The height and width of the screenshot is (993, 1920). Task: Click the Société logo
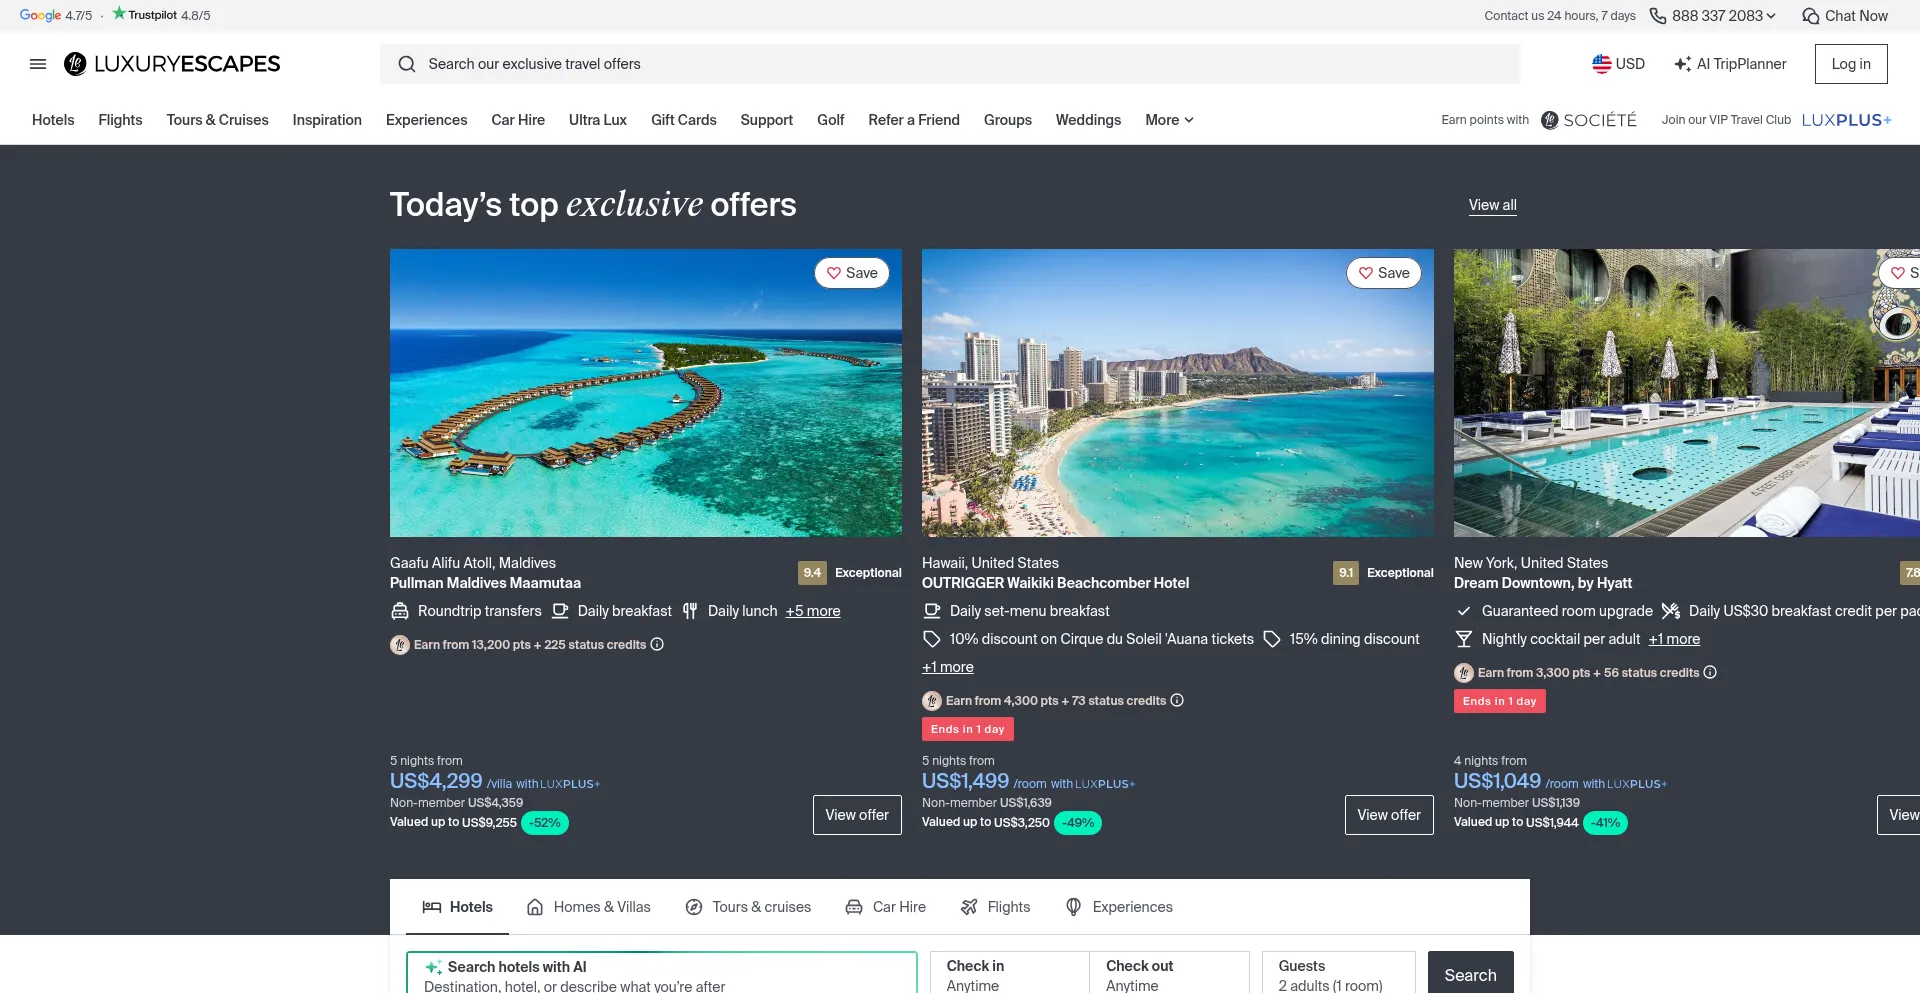1589,120
